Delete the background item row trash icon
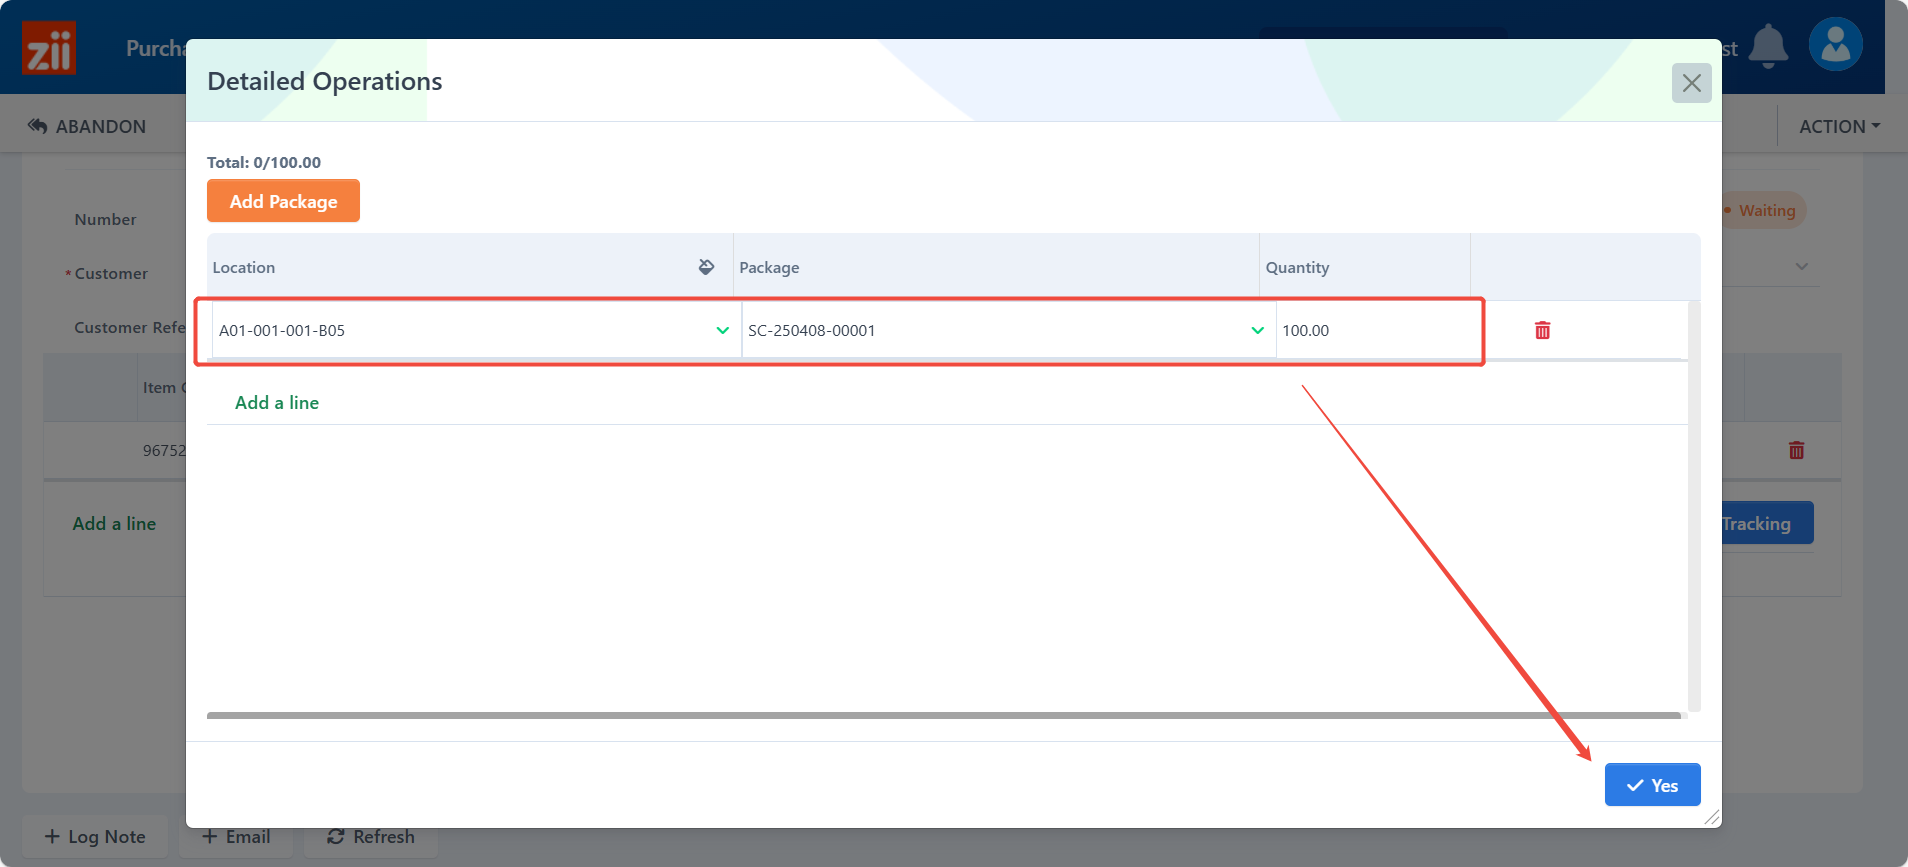This screenshot has width=1908, height=867. (x=1796, y=450)
